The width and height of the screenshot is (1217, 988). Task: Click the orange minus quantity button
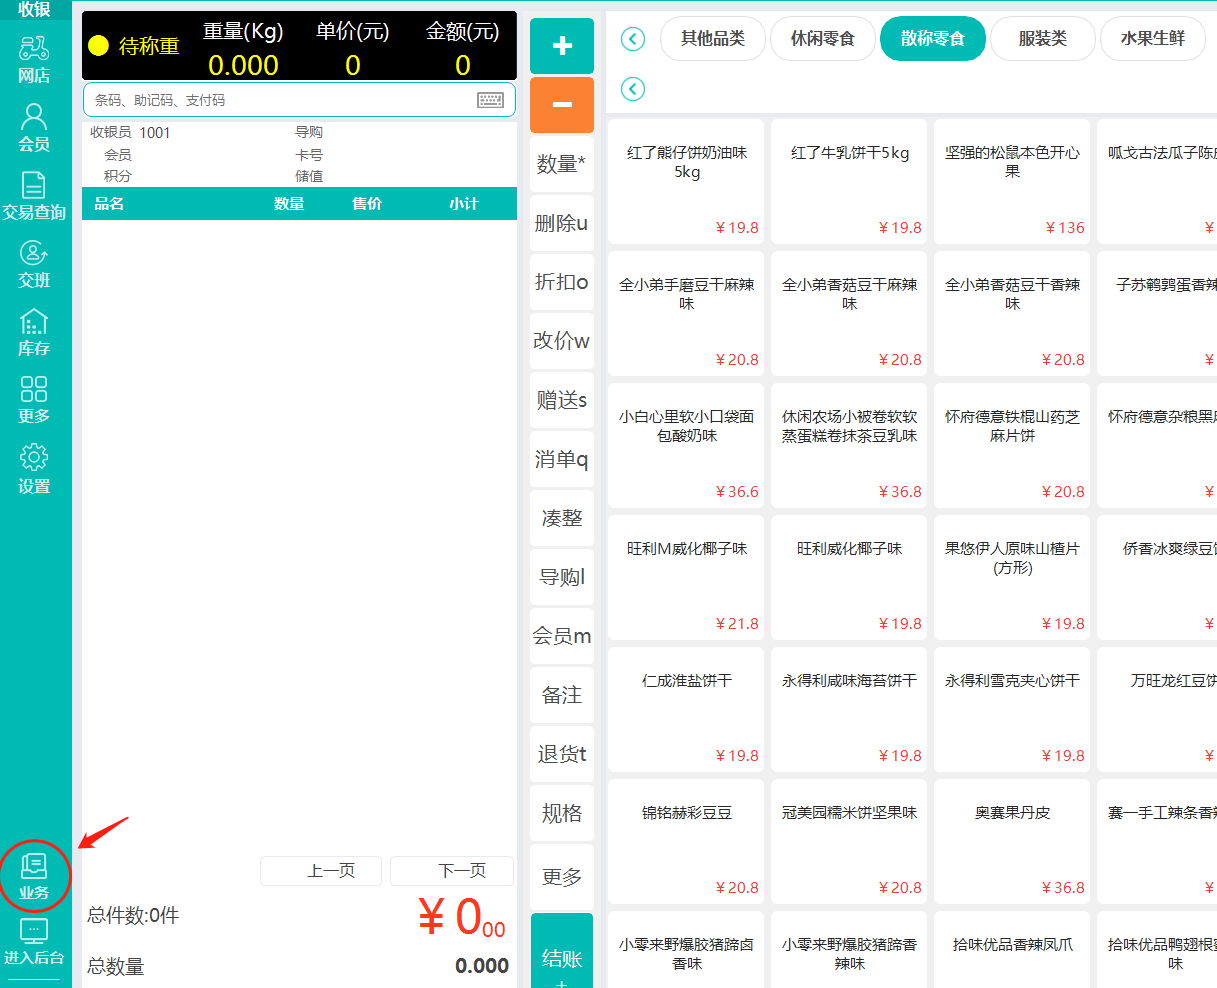(562, 105)
